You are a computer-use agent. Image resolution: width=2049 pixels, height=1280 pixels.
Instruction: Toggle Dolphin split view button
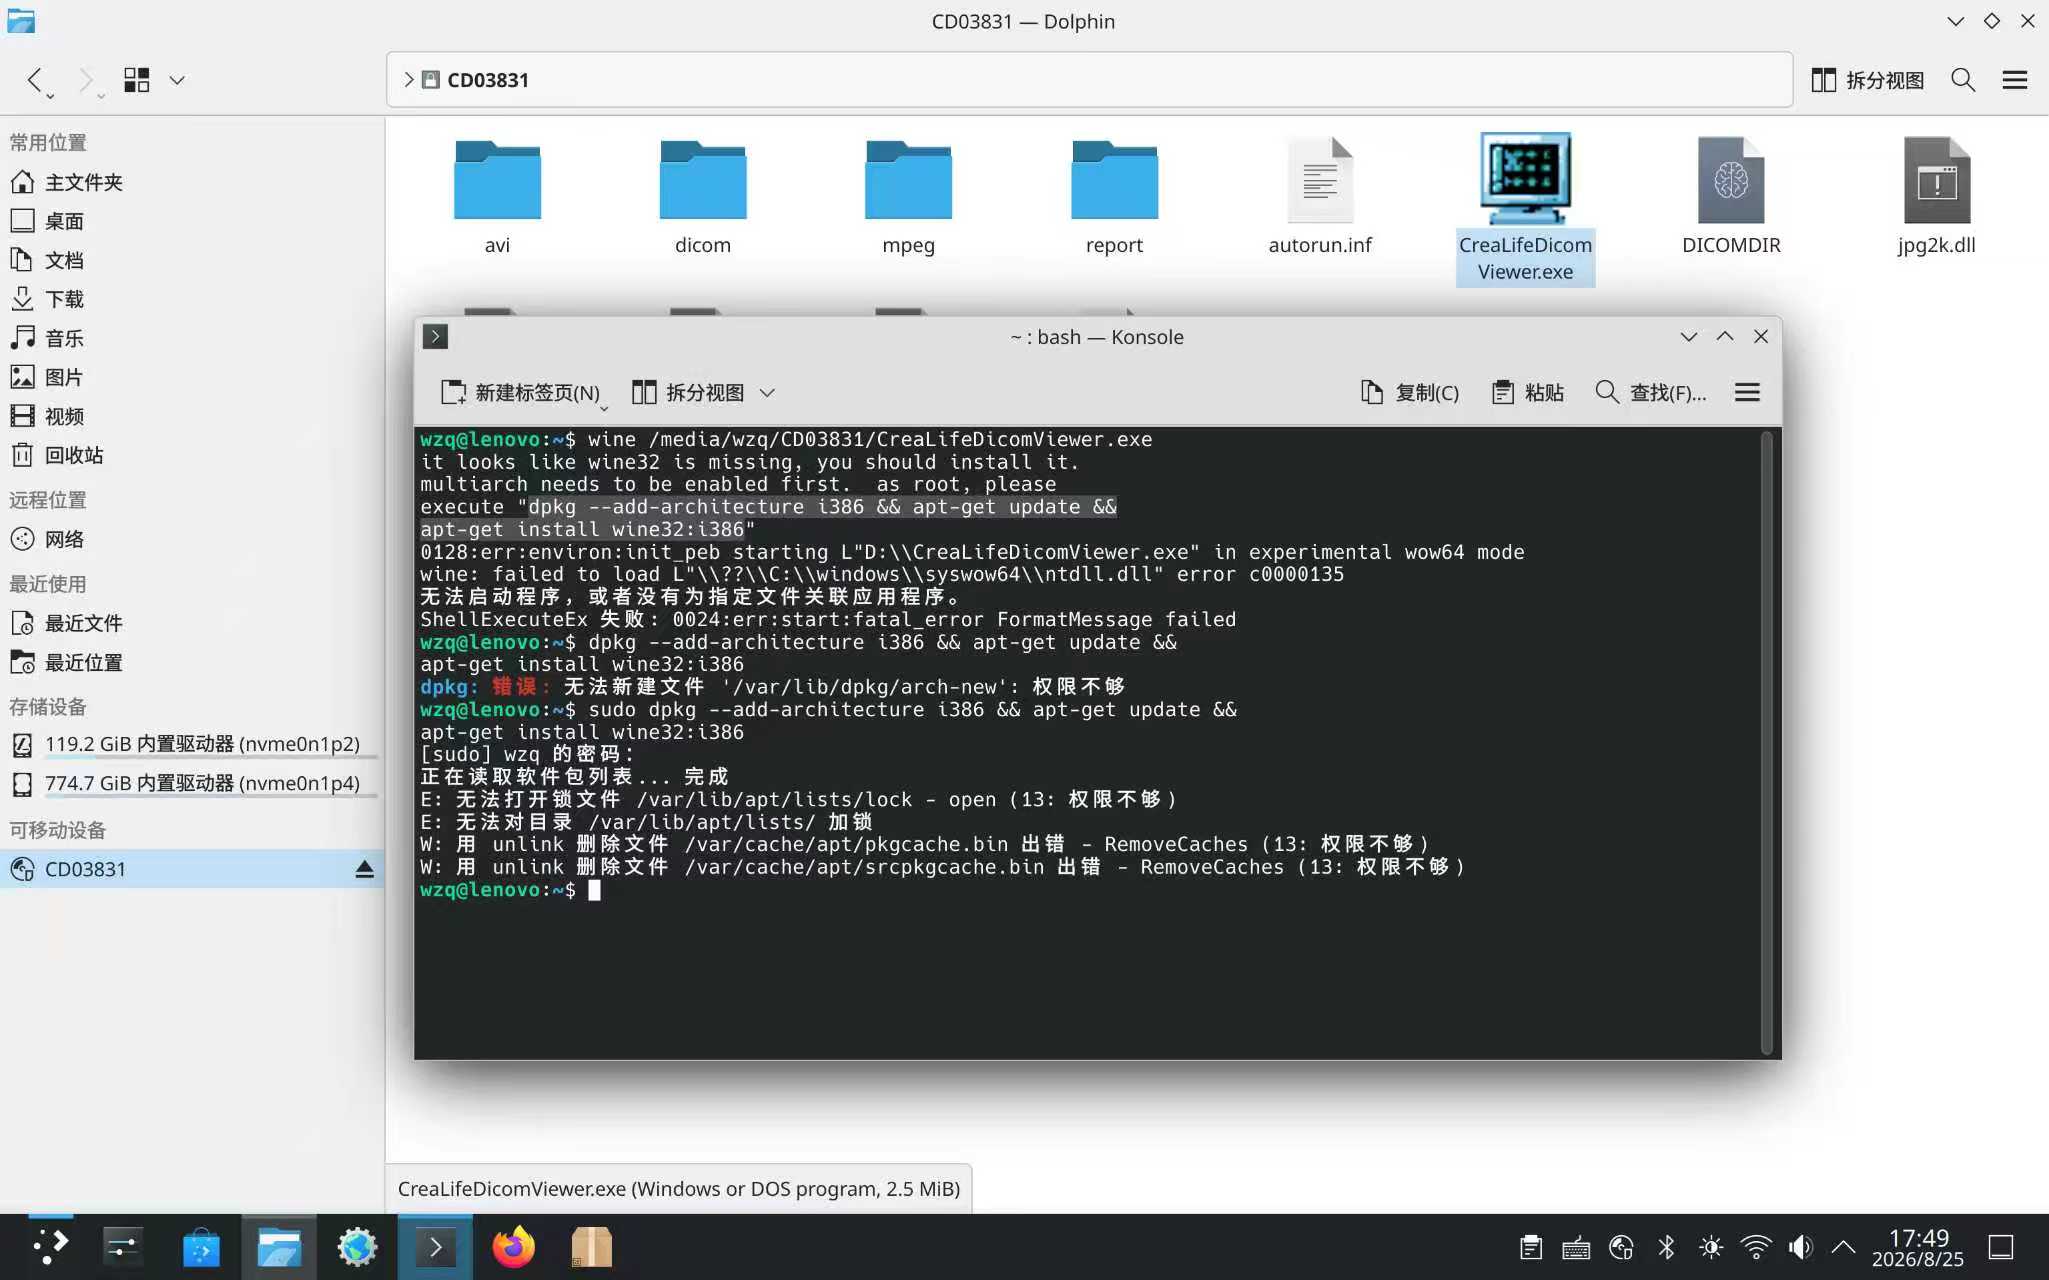(x=1868, y=80)
